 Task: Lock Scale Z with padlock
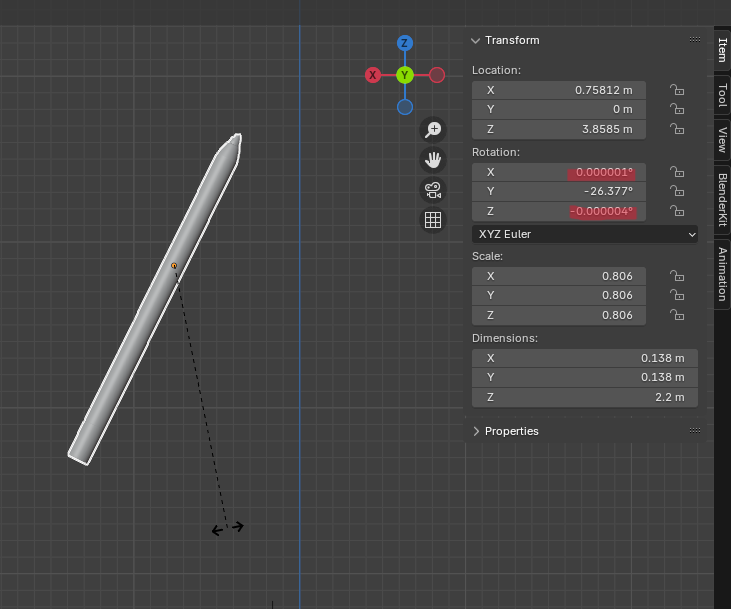click(x=677, y=315)
